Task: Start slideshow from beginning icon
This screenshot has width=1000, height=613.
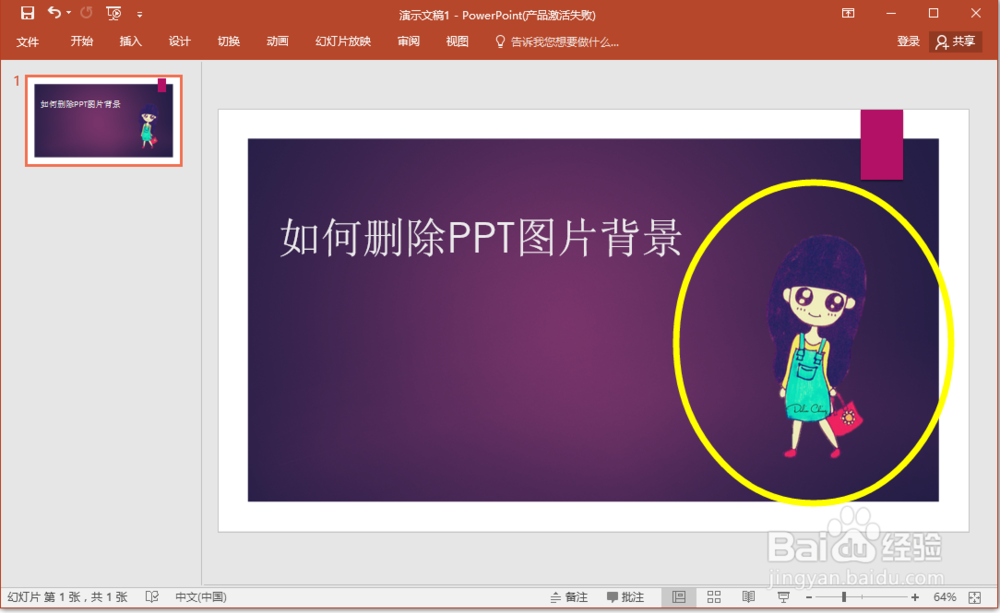Action: pos(113,13)
